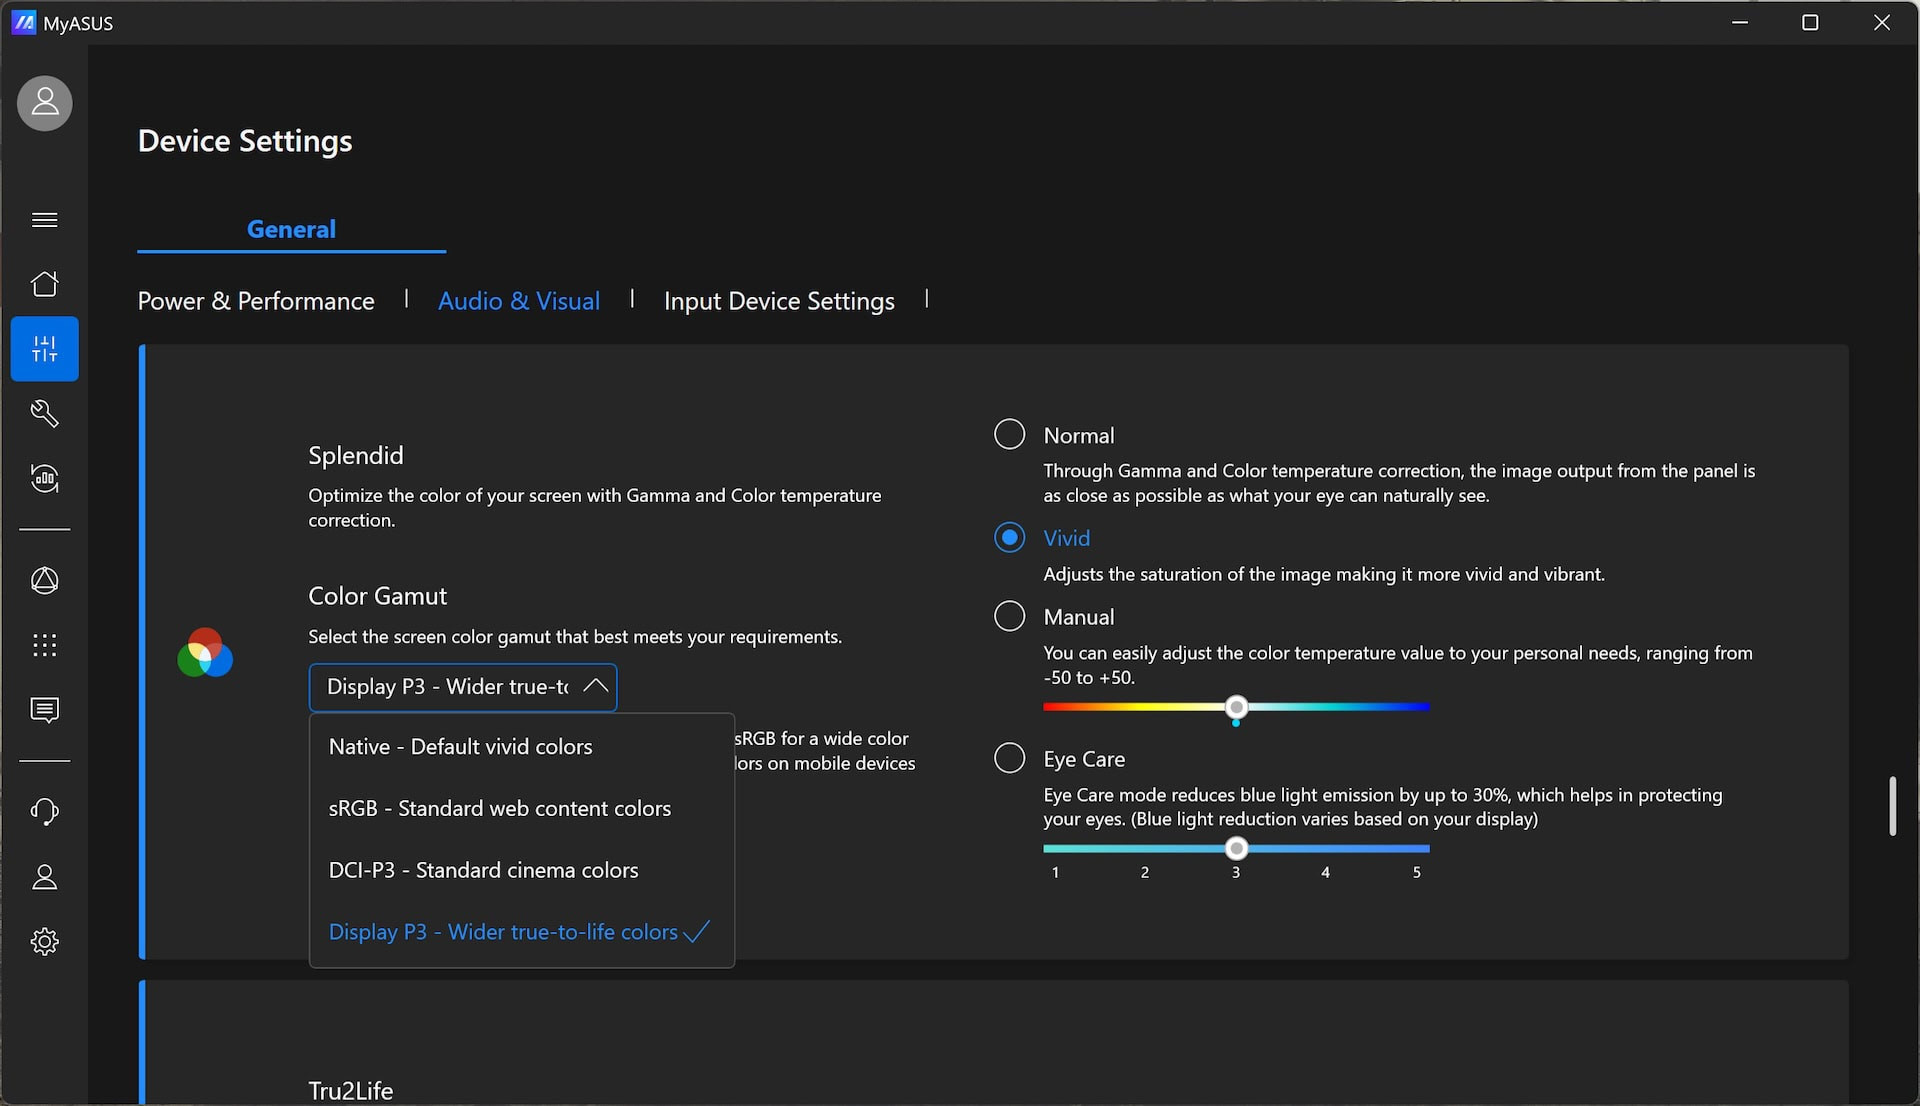Click the Splendid RGB color circles icon
Screen dimensions: 1920x1106
click(205, 653)
